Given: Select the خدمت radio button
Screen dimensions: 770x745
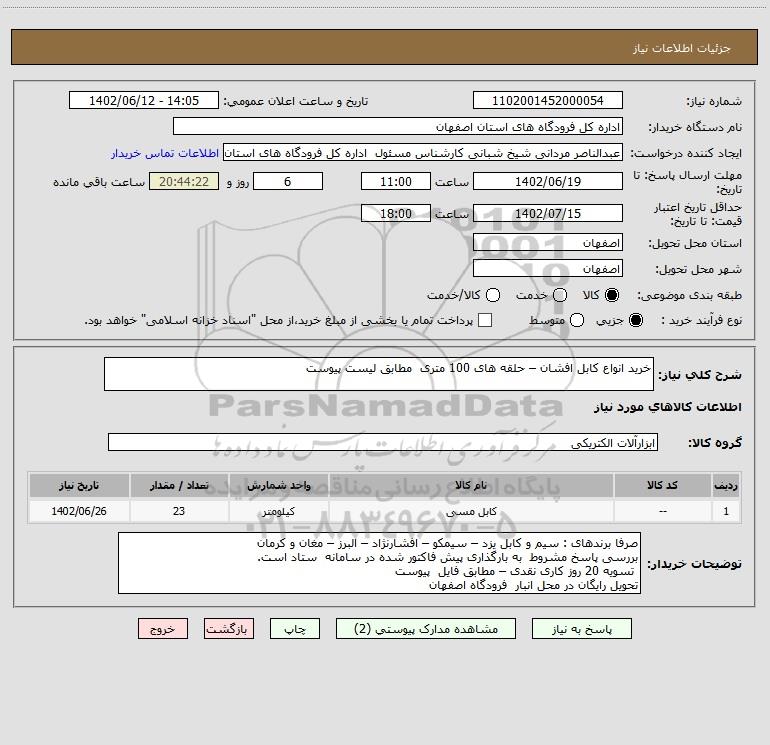Looking at the screenshot, I should [x=560, y=295].
